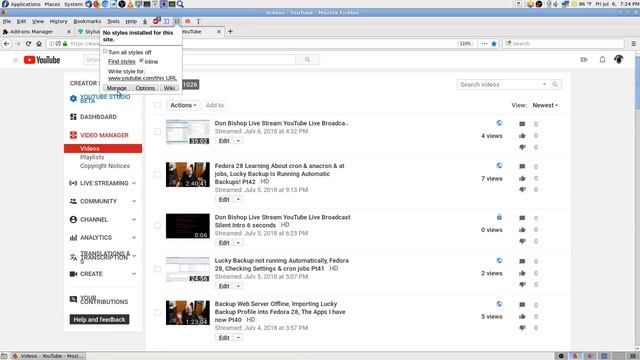Click the private lock icon on Silent Intro video
The image size is (640, 360).
click(x=499, y=217)
